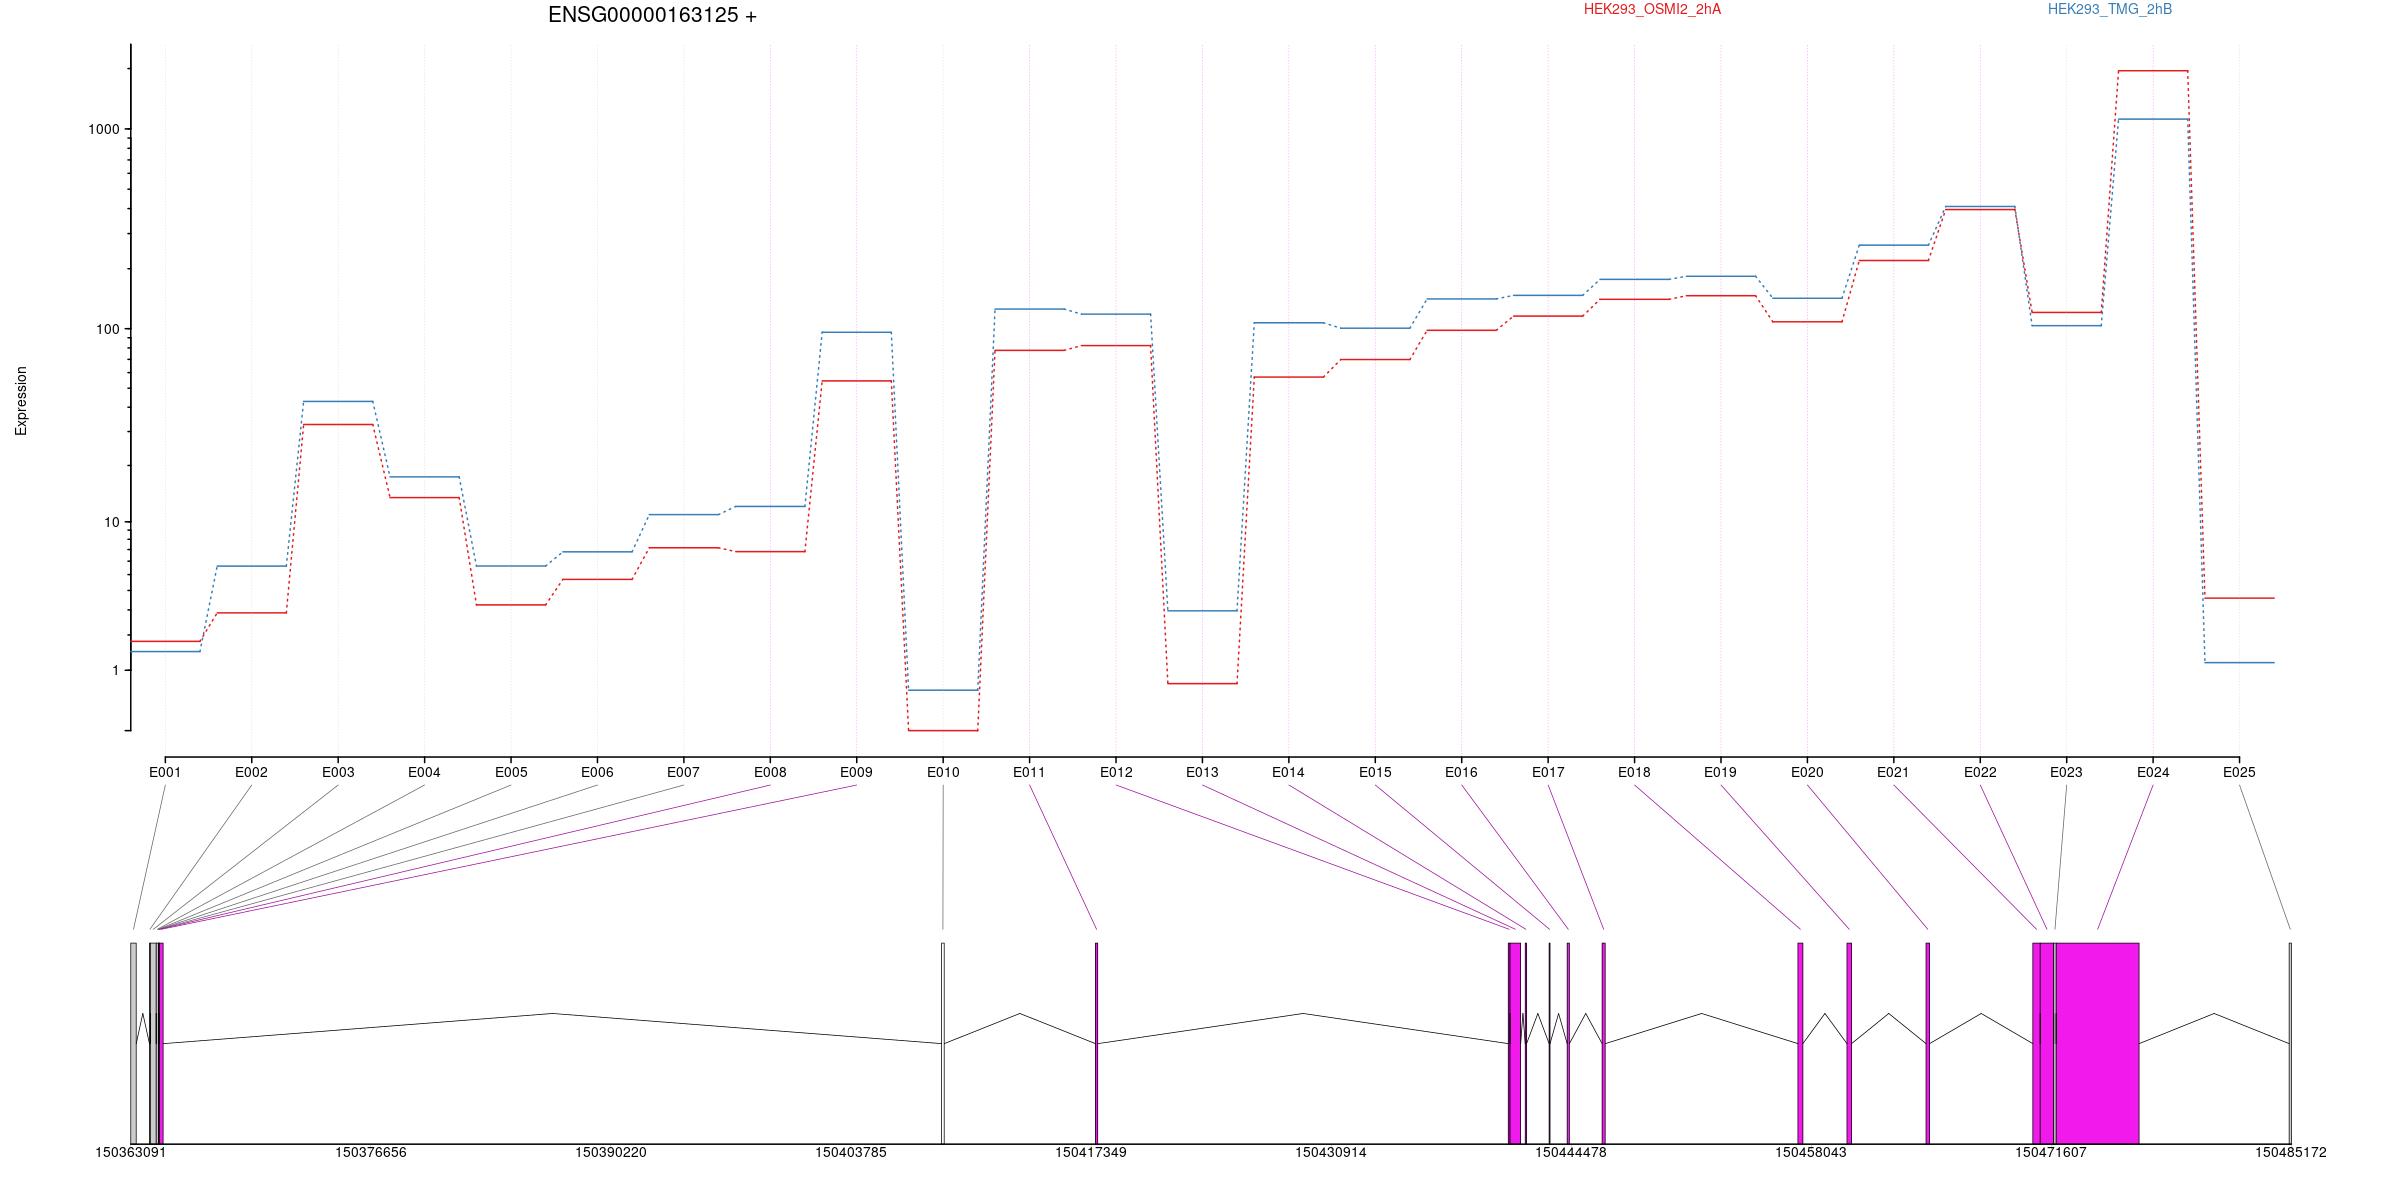Image resolution: width=2400 pixels, height=1200 pixels.
Task: Click genomic coordinate 150485172
Action: pyautogui.click(x=2291, y=1152)
